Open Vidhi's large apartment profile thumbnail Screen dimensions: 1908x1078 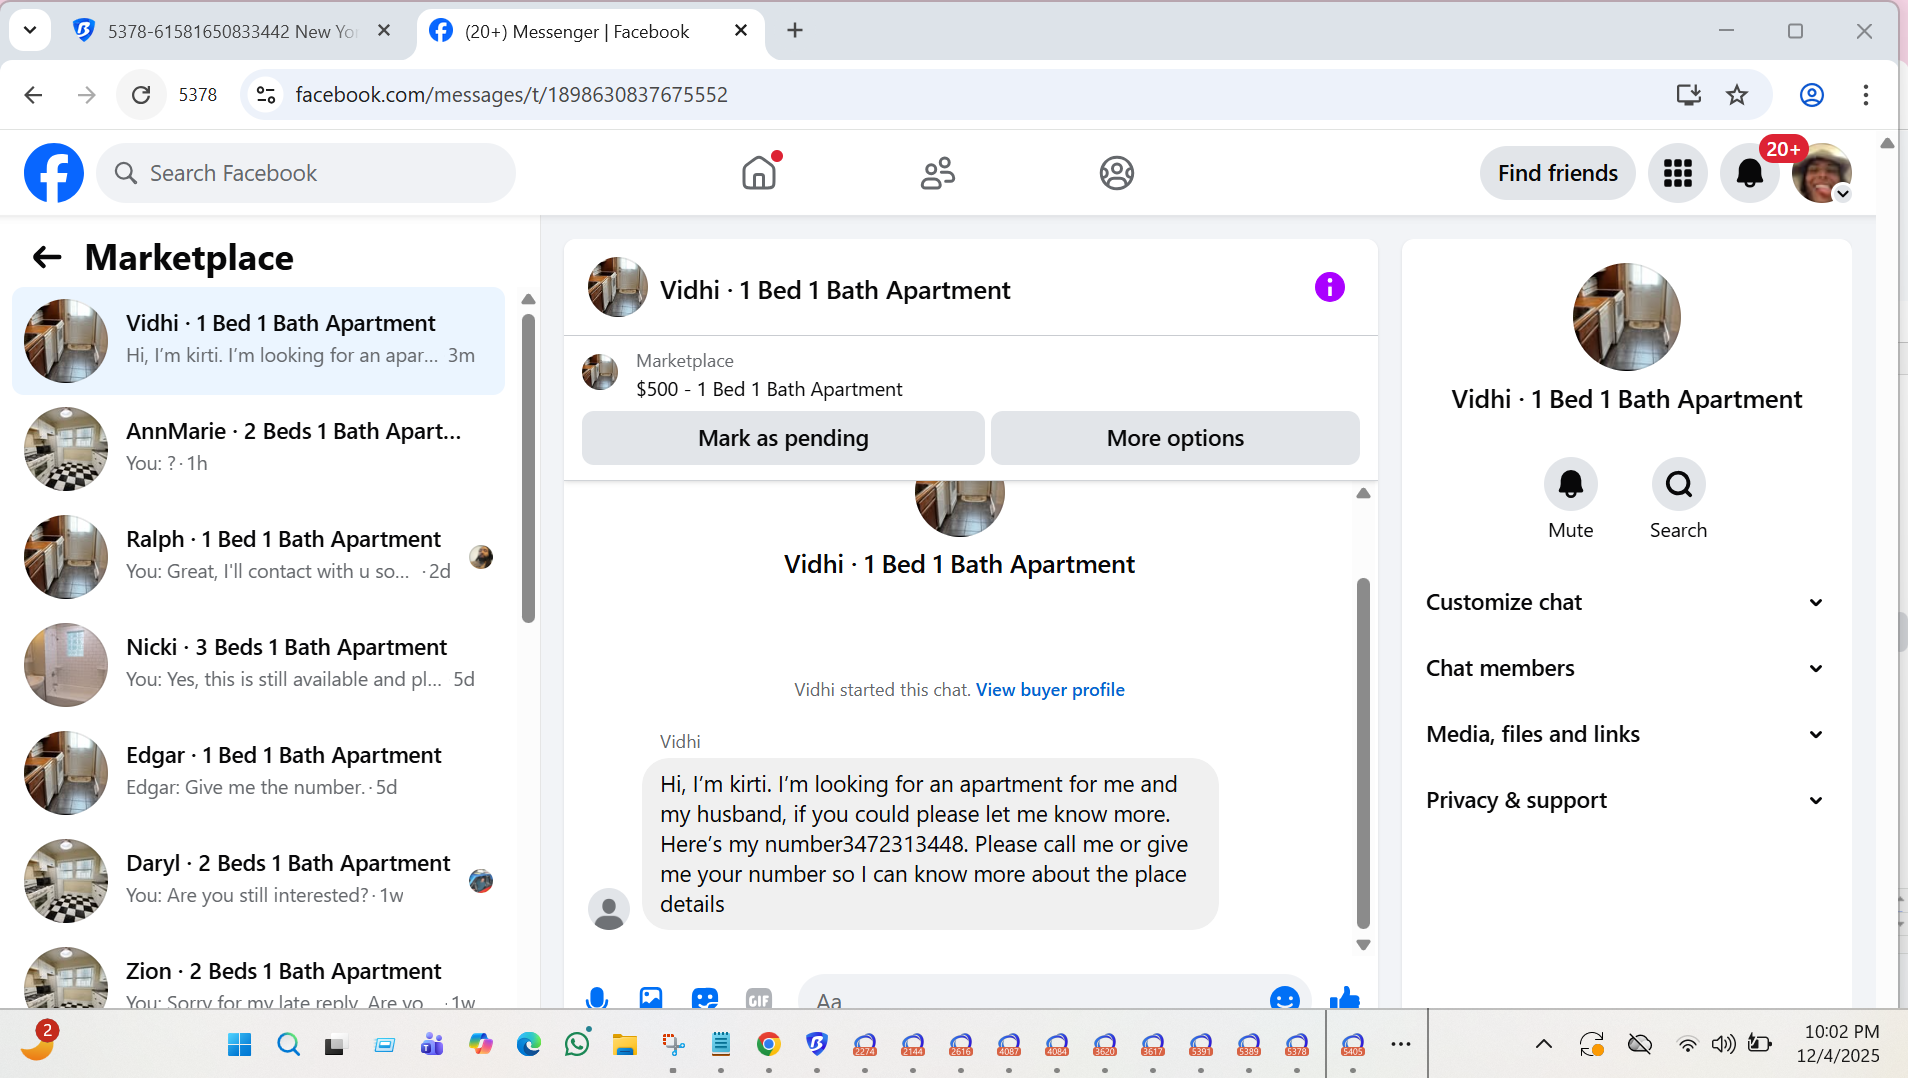[1626, 317]
